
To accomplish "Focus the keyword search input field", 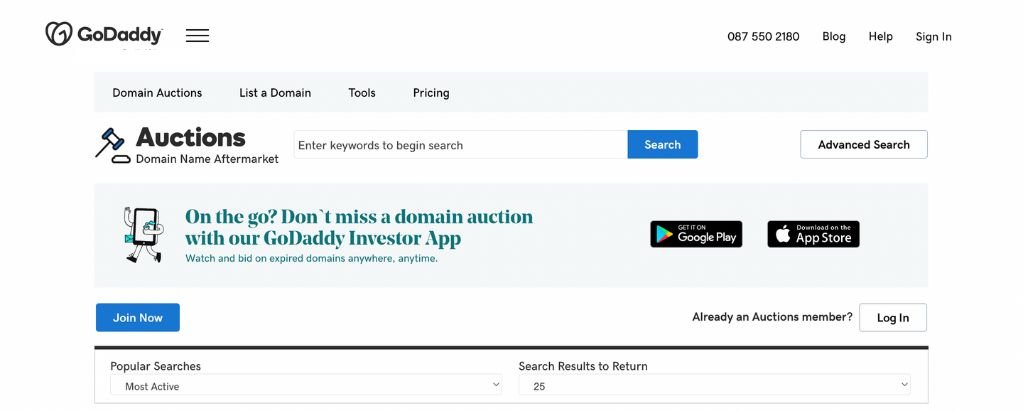I will [460, 145].
